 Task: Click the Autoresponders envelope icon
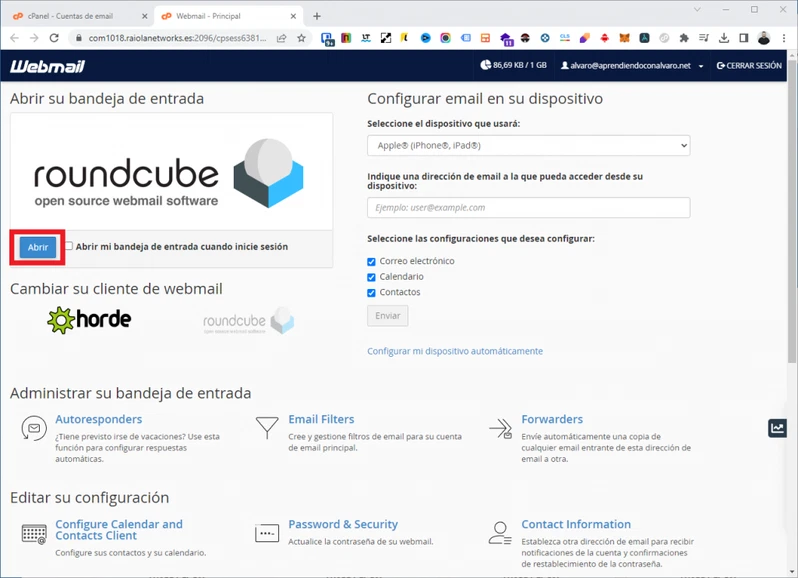[x=34, y=428]
